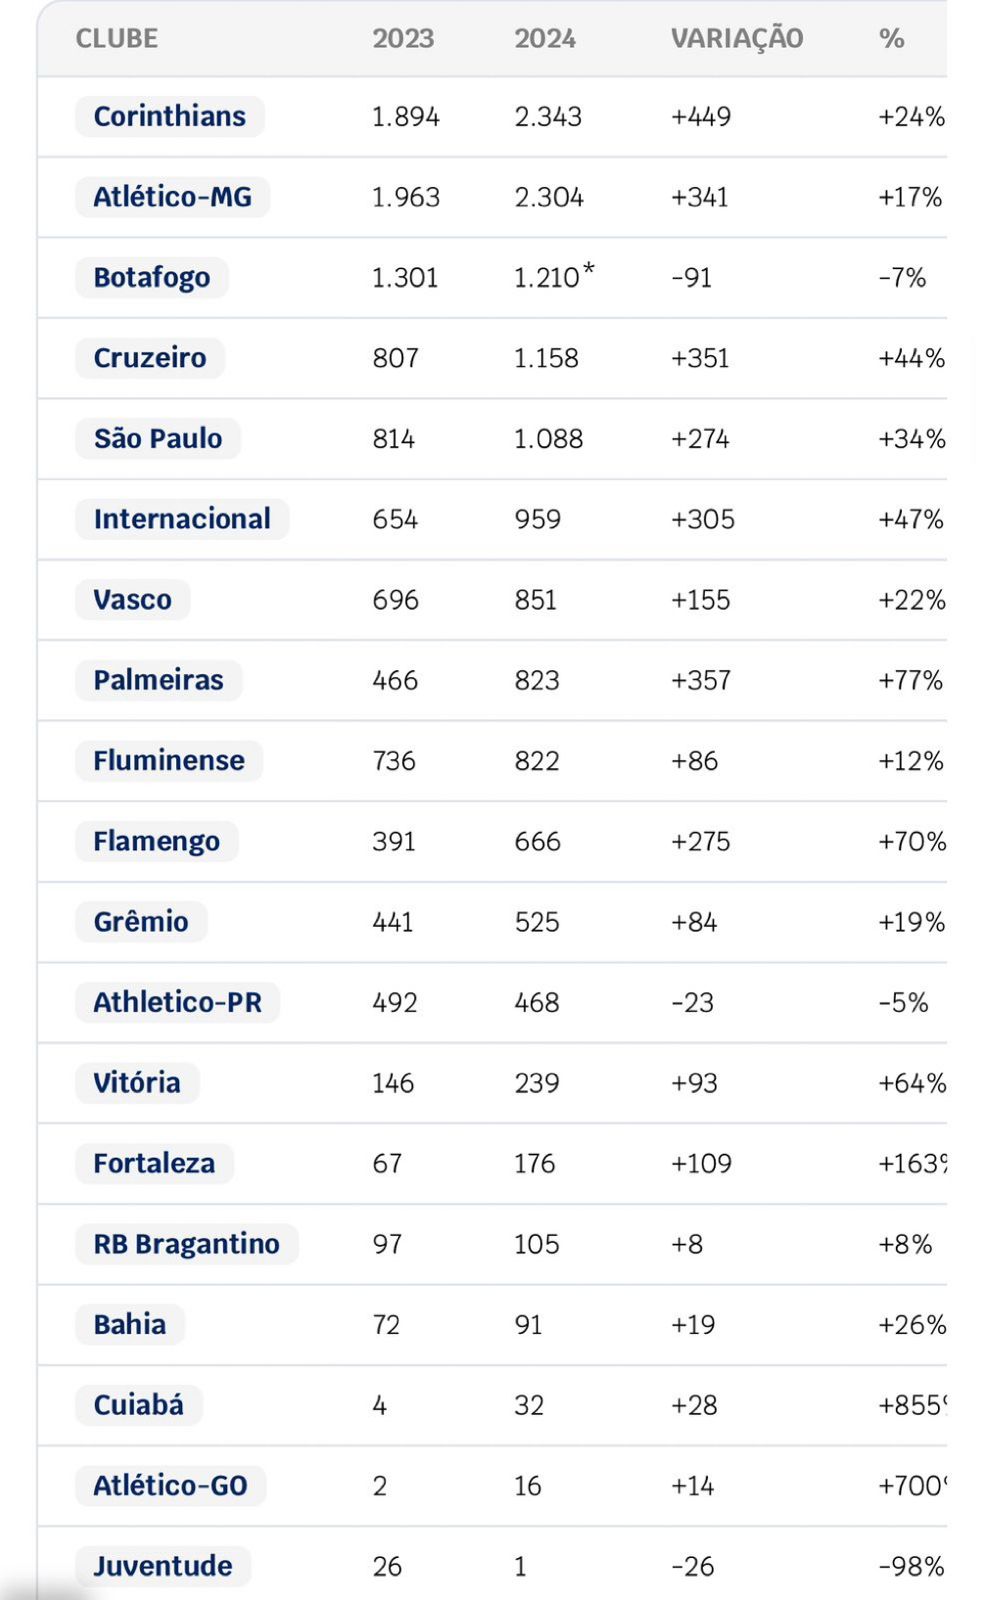Screen dimensions: 984x1600
Task: Click the Vitória club label
Action: (137, 1083)
